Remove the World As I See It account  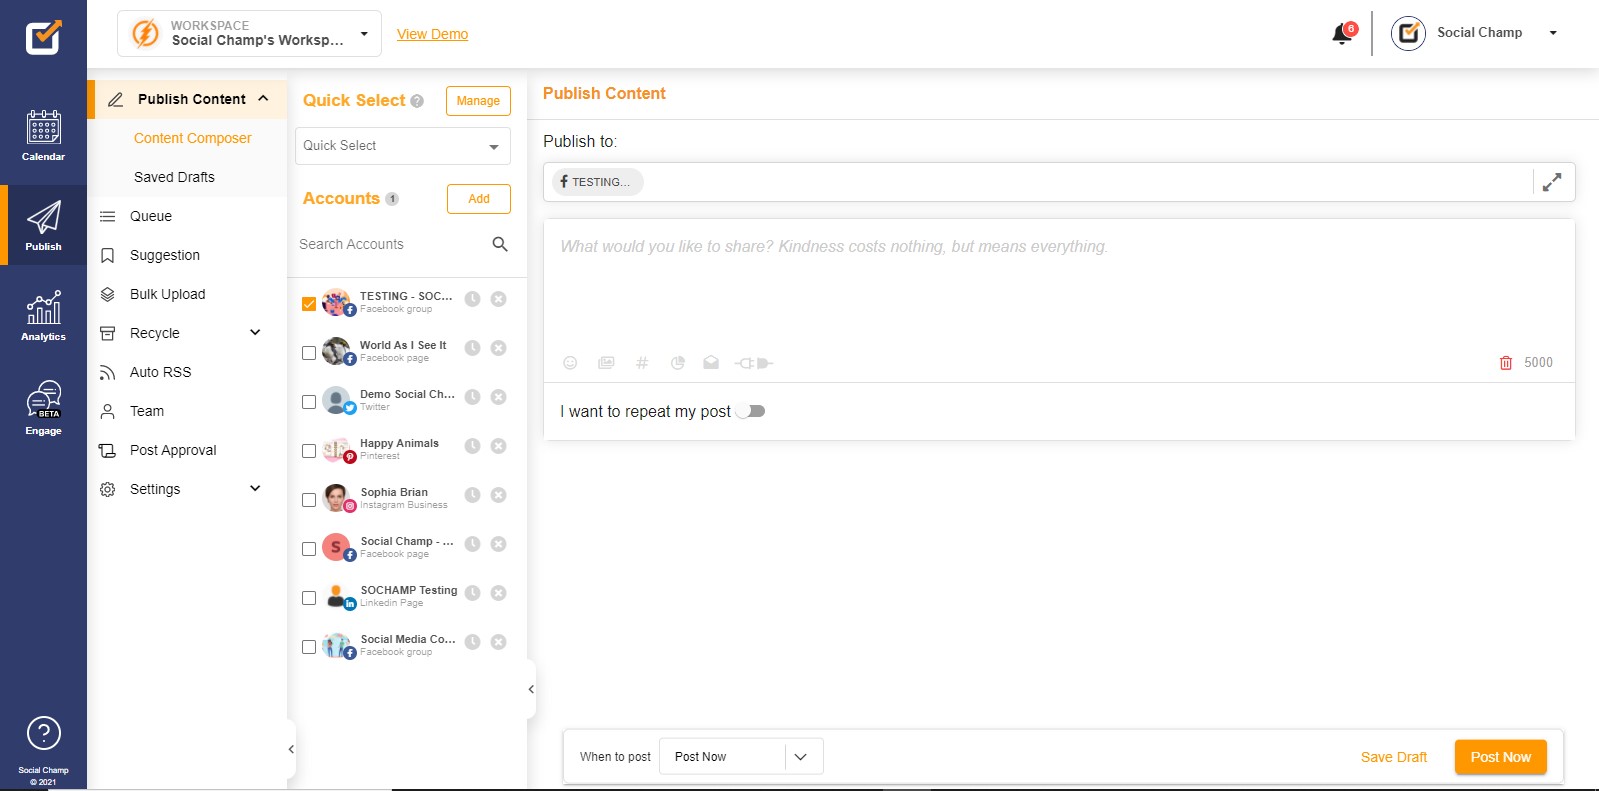tap(499, 348)
